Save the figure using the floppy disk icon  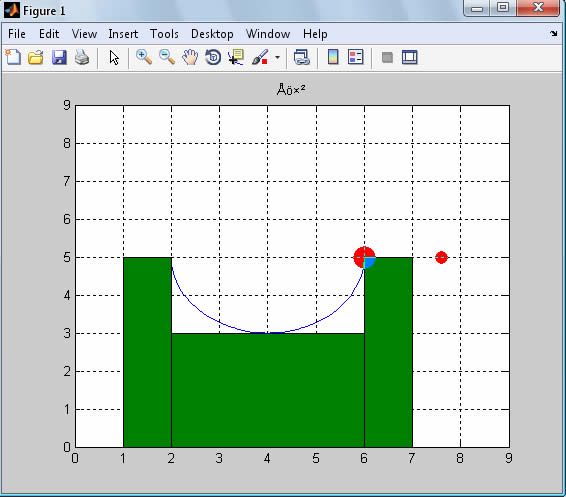pyautogui.click(x=59, y=57)
